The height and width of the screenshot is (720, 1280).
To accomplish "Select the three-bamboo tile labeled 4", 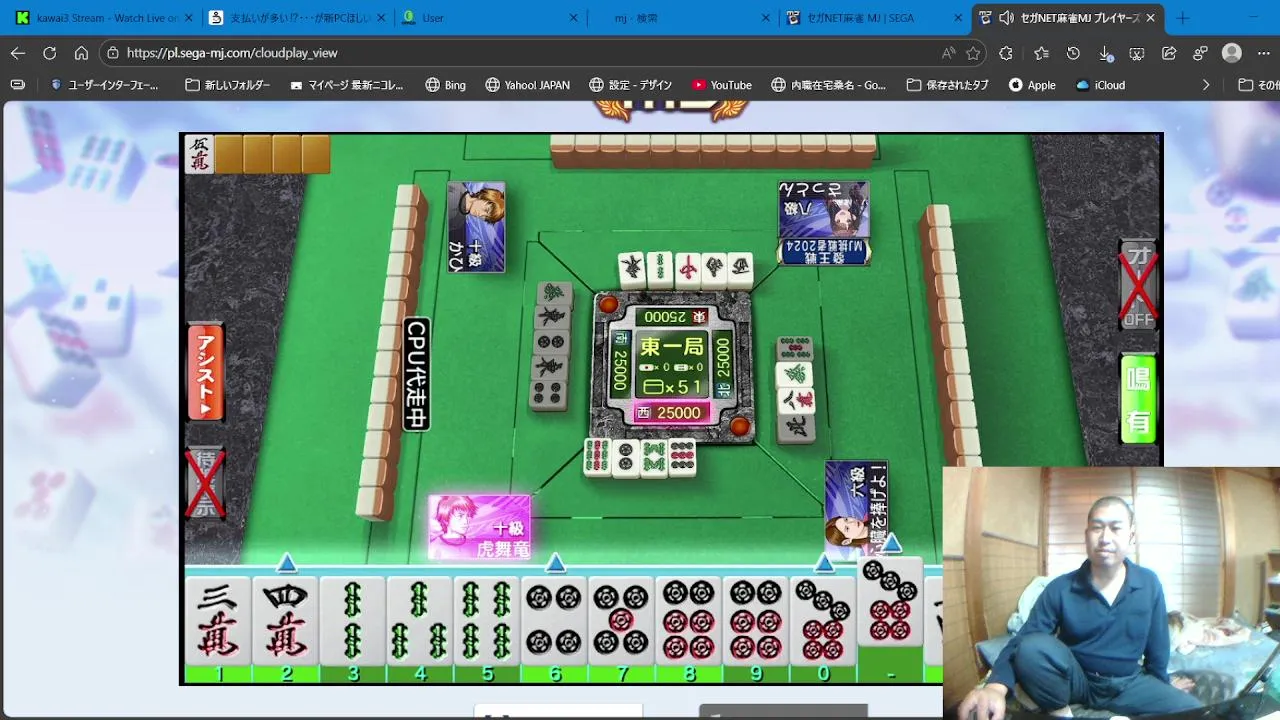I will 419,620.
